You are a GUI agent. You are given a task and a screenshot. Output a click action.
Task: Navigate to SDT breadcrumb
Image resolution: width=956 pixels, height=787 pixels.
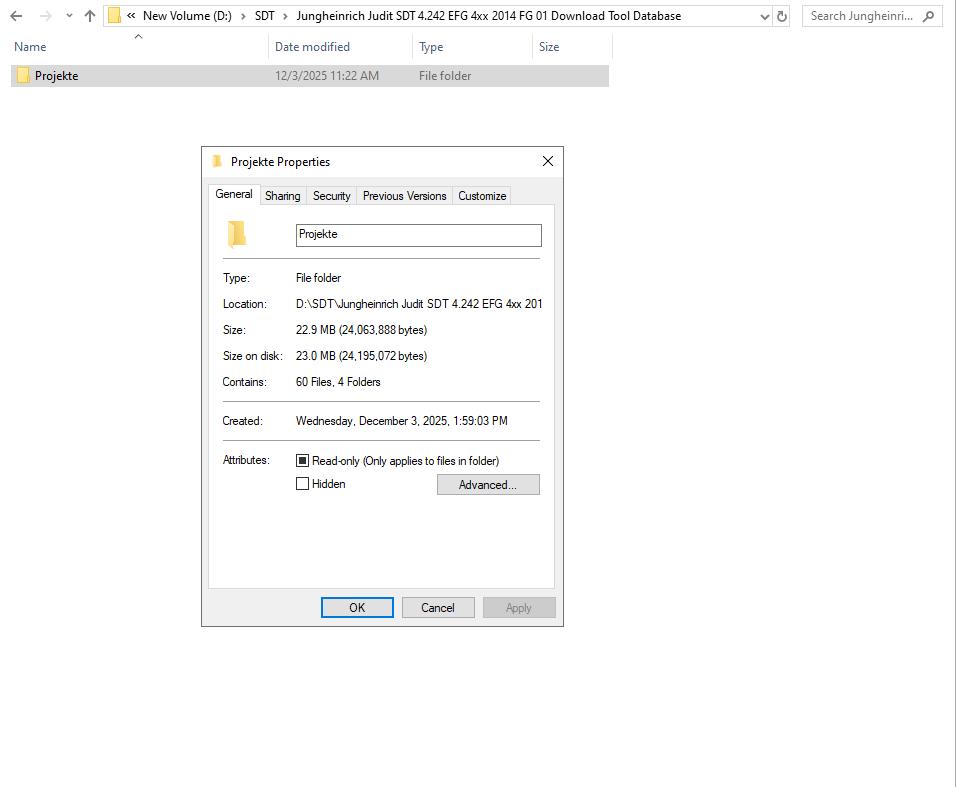coord(265,16)
